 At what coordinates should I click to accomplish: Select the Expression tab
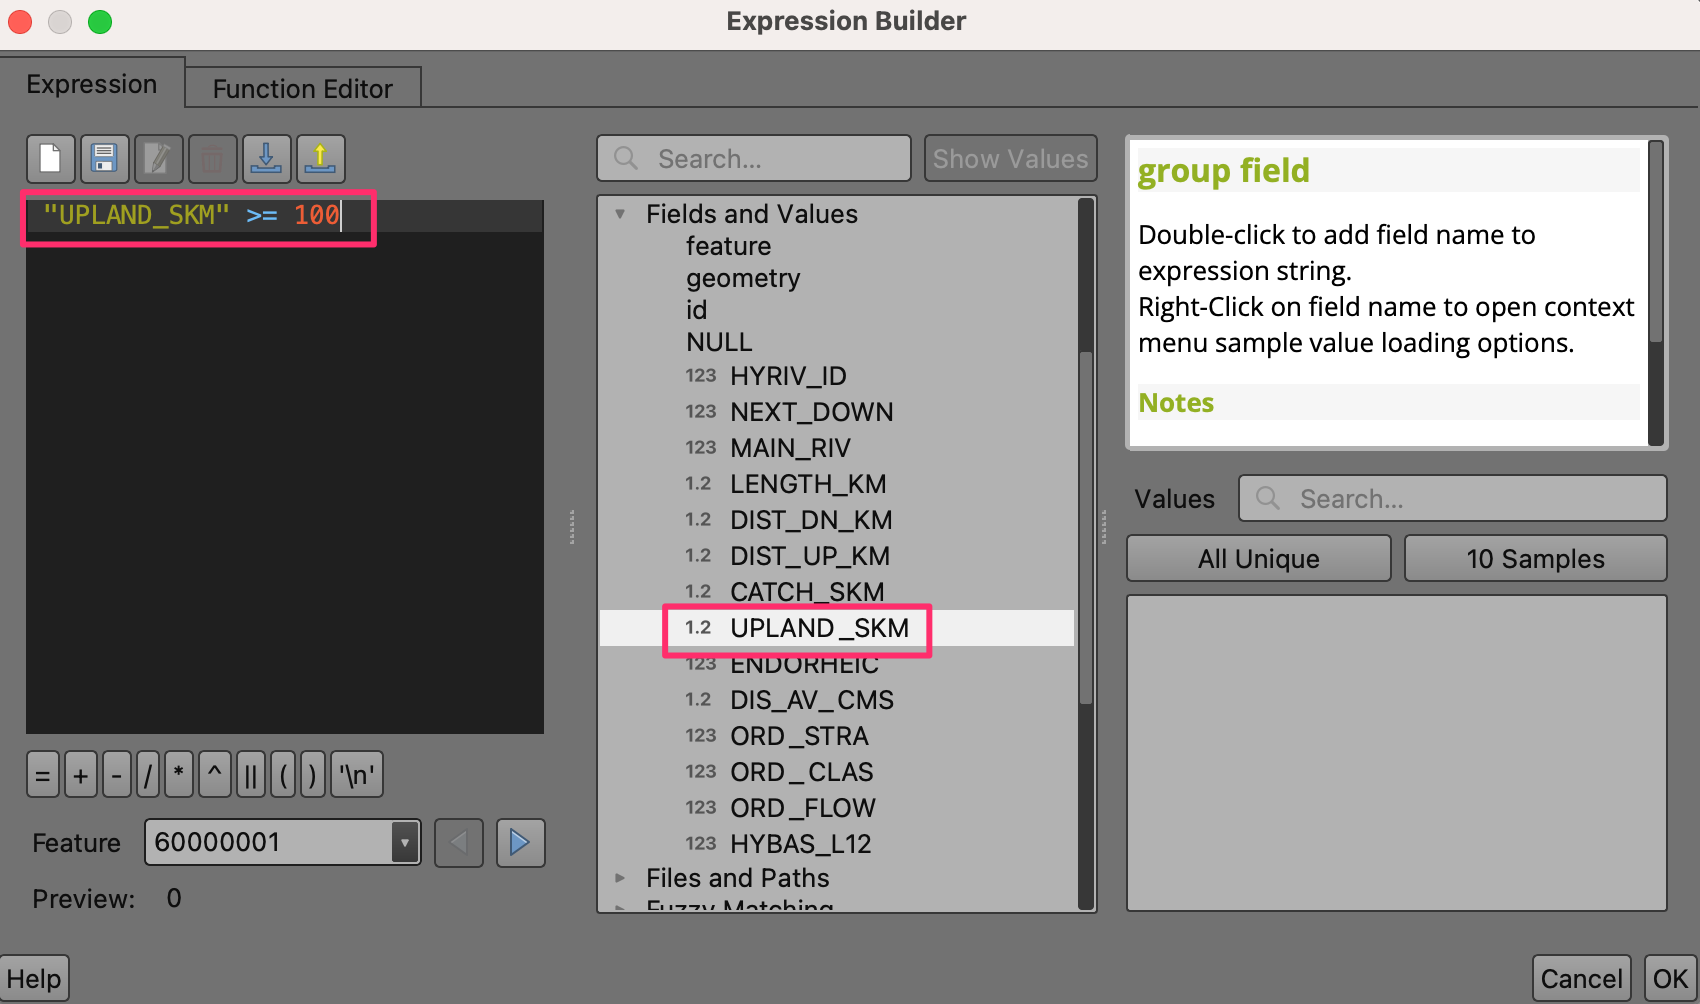click(x=92, y=84)
